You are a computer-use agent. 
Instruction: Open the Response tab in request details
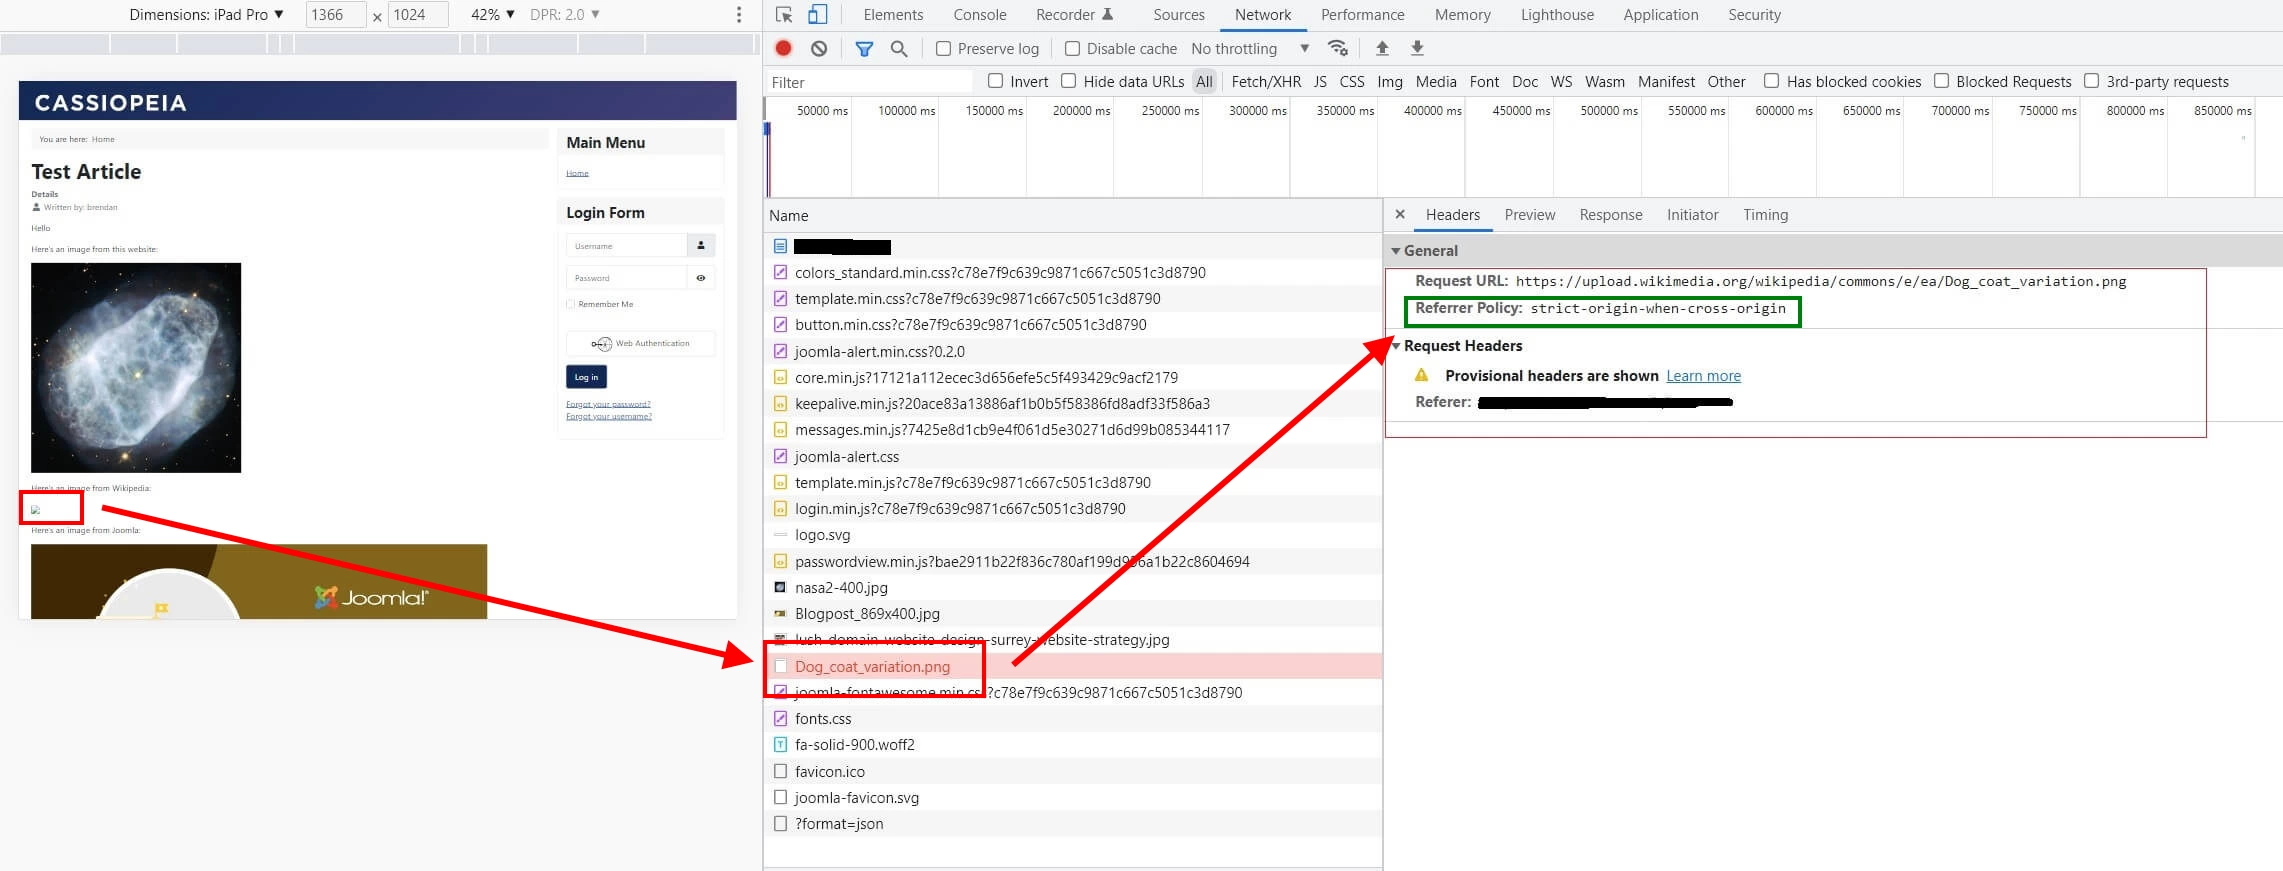(x=1610, y=215)
